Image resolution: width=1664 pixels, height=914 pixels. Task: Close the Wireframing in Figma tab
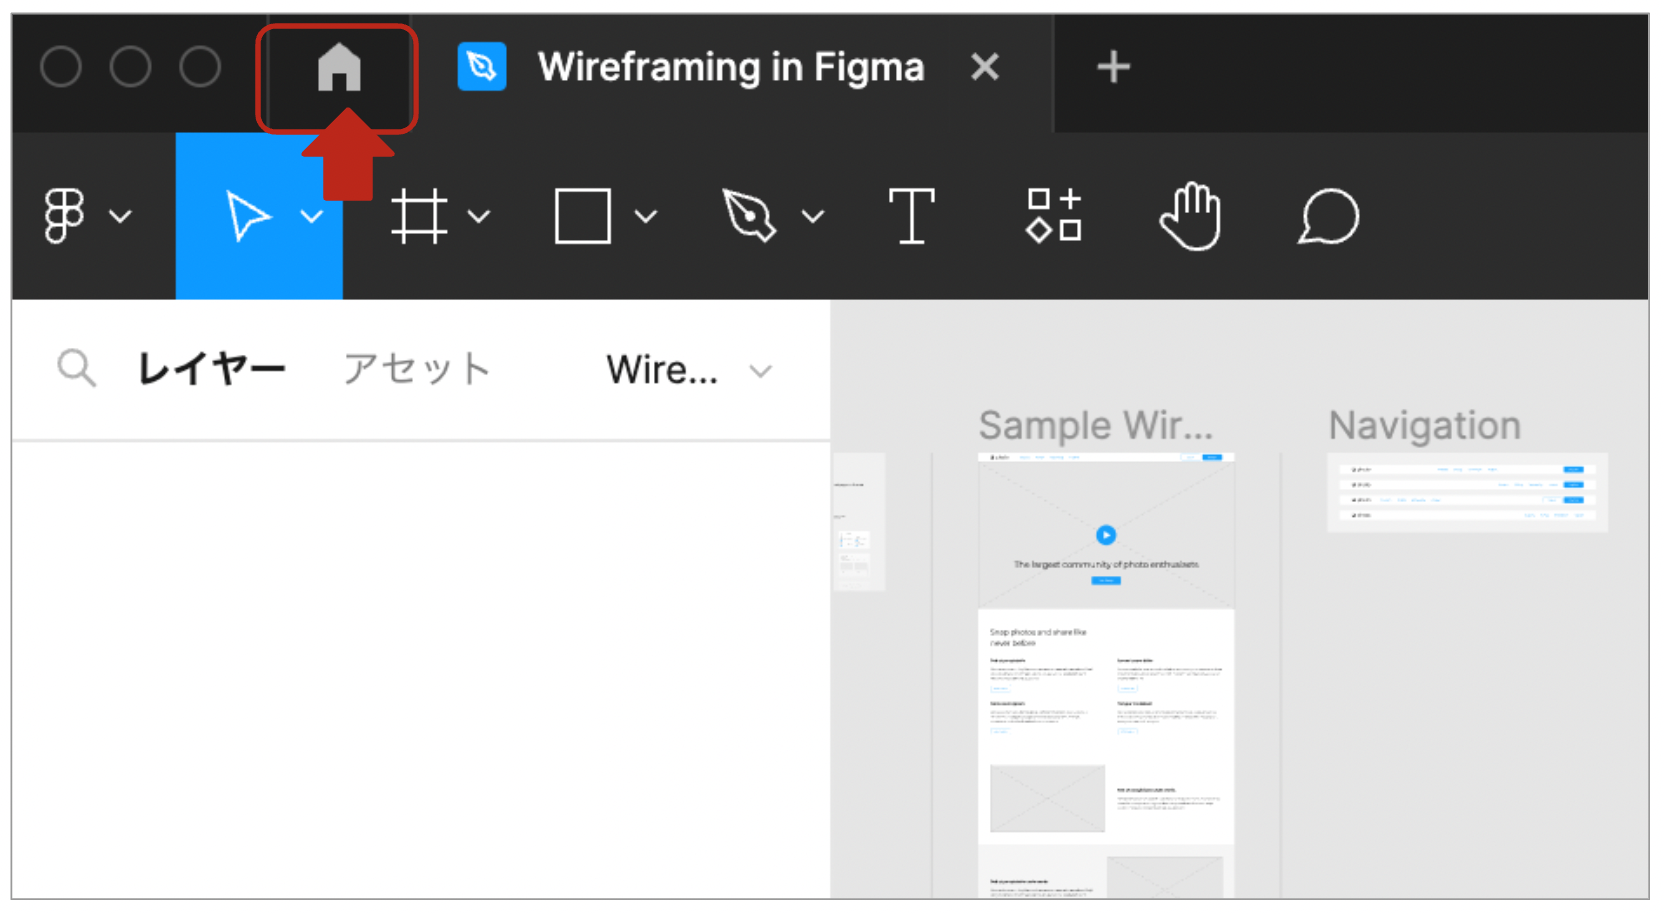985,67
